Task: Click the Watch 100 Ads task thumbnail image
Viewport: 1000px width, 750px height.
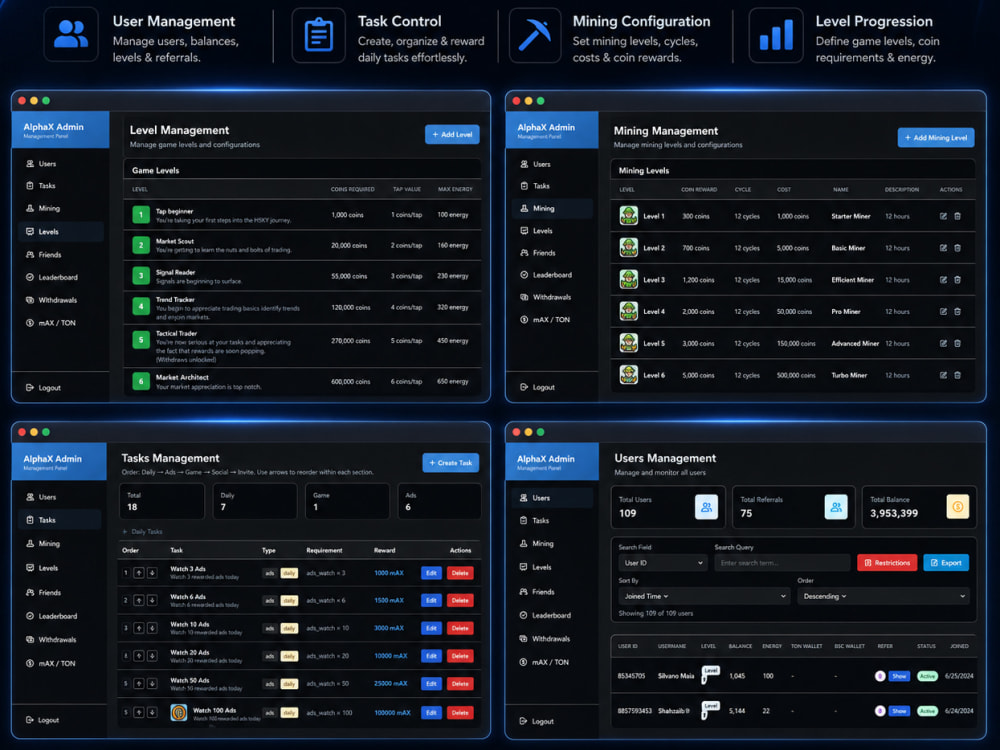Action: coord(179,712)
